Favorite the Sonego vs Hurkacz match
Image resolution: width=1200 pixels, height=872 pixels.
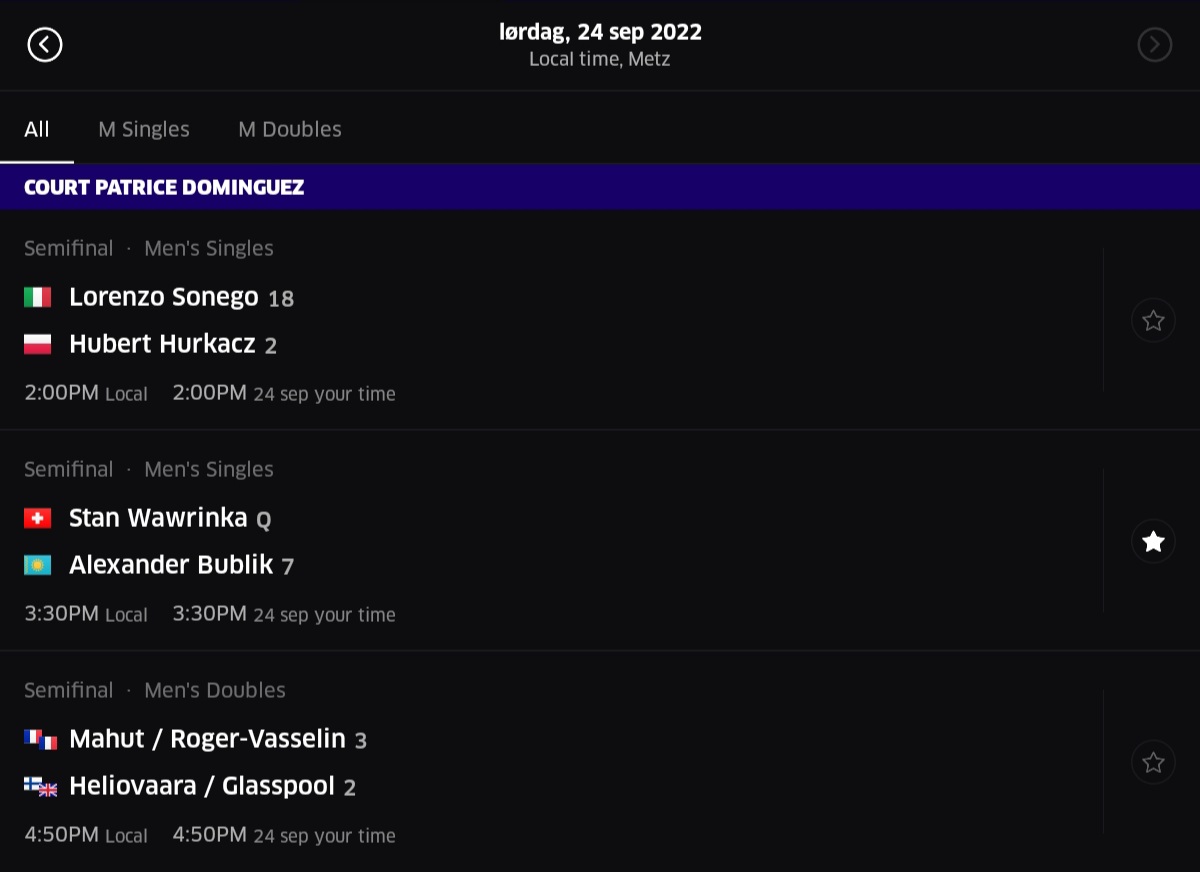pos(1153,320)
